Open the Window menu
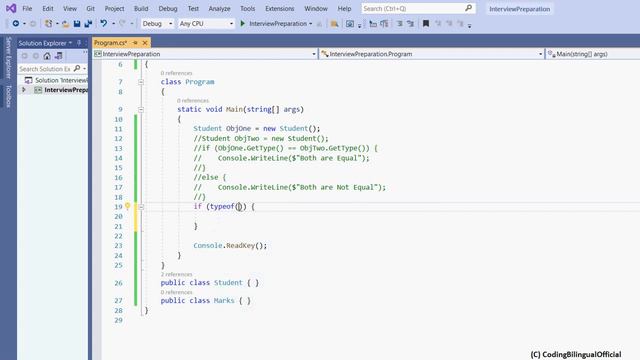 pos(316,8)
